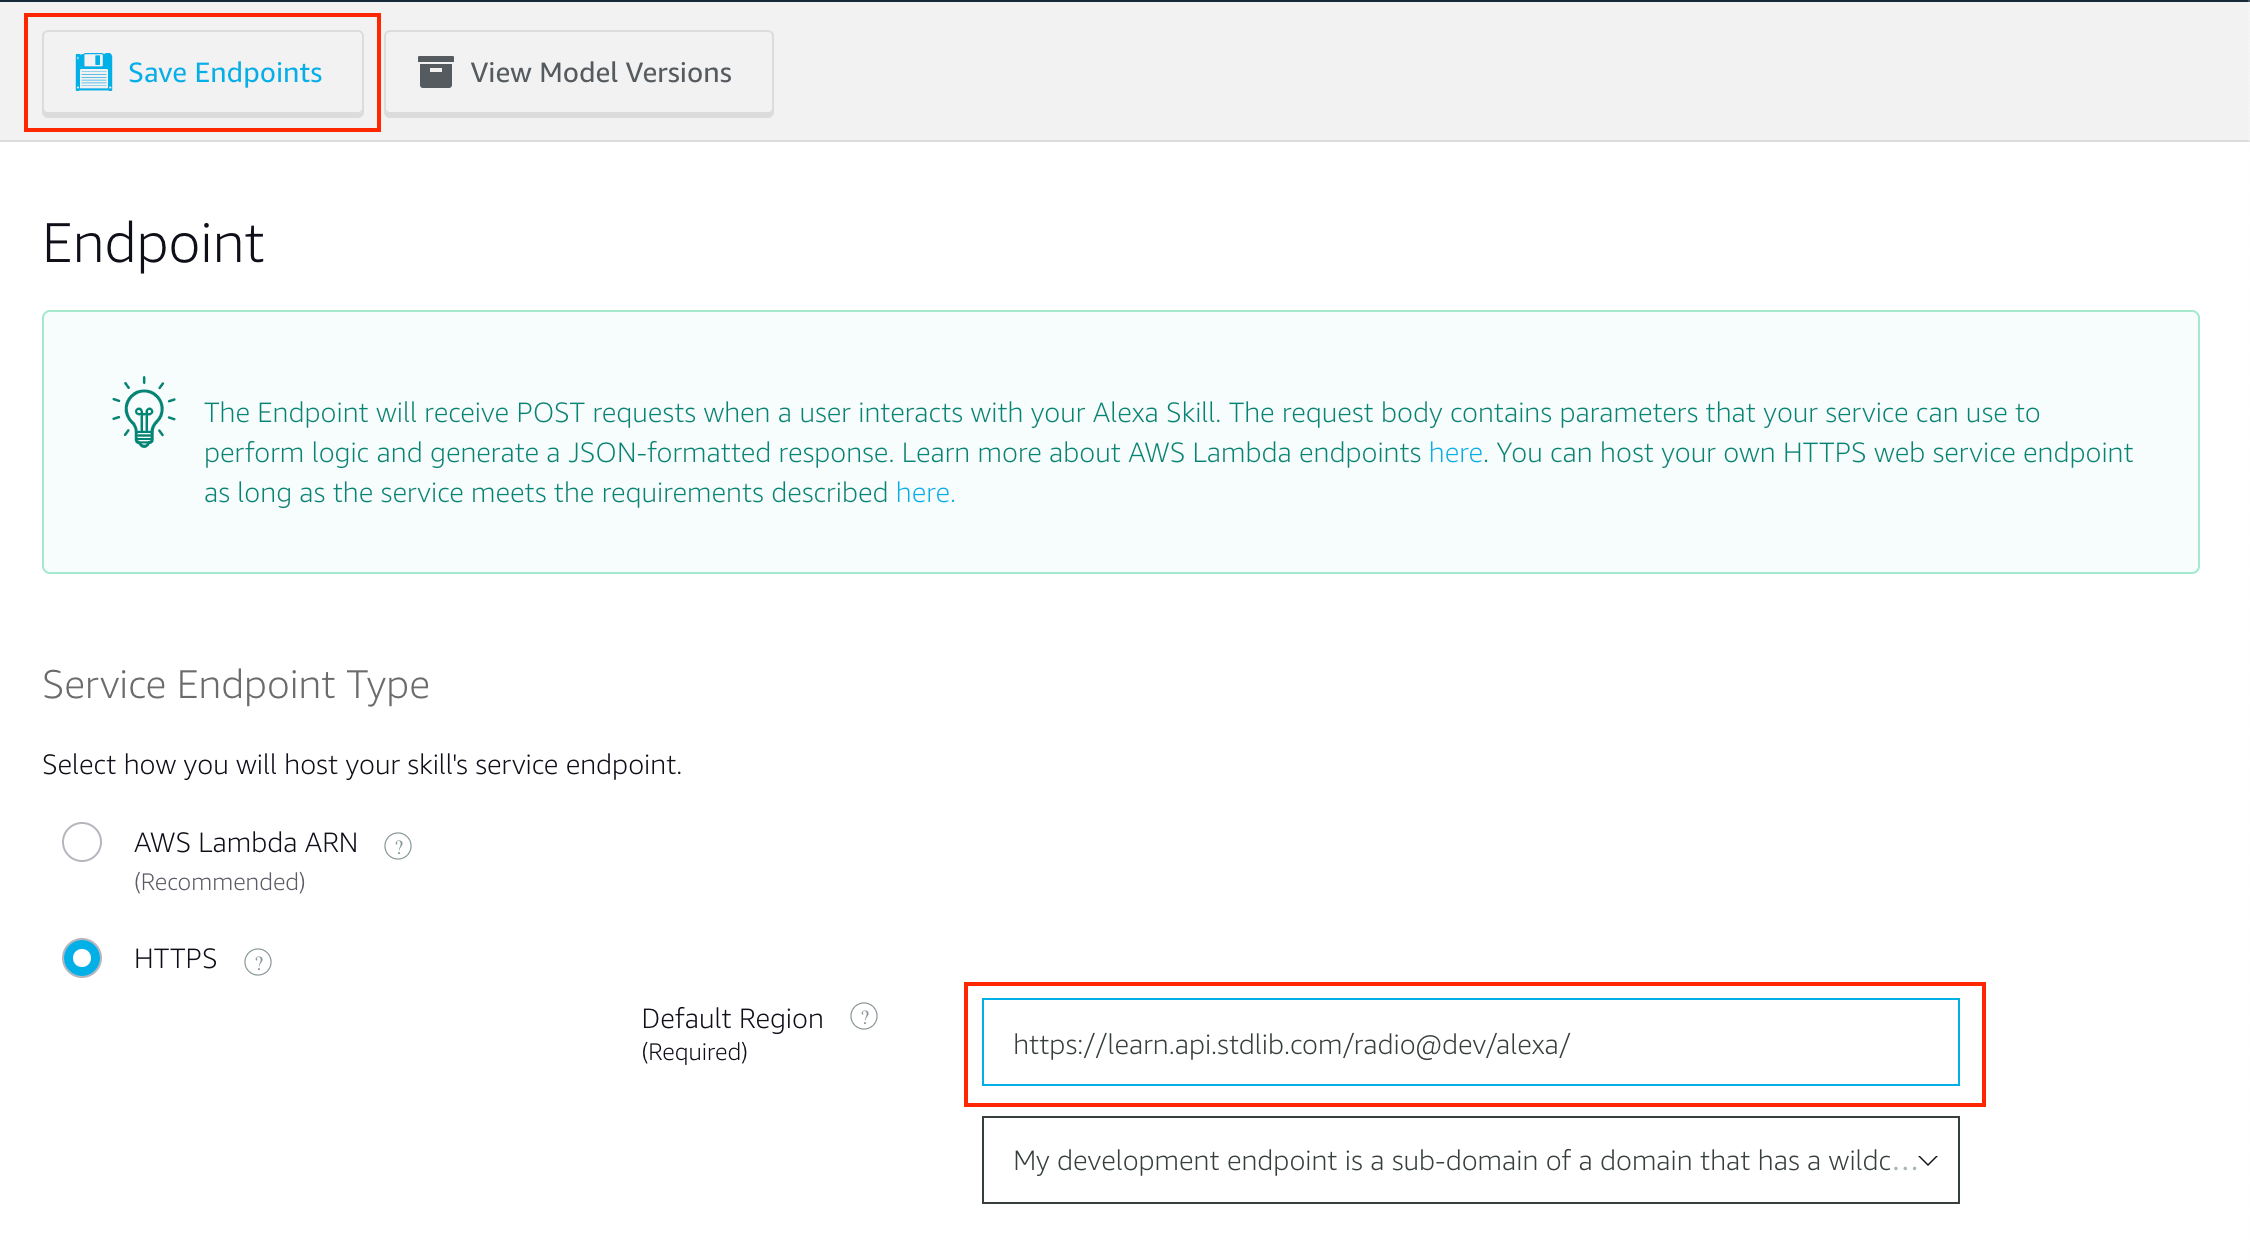The width and height of the screenshot is (2250, 1260).
Task: Click the Service Endpoint Type heading
Action: (x=236, y=685)
